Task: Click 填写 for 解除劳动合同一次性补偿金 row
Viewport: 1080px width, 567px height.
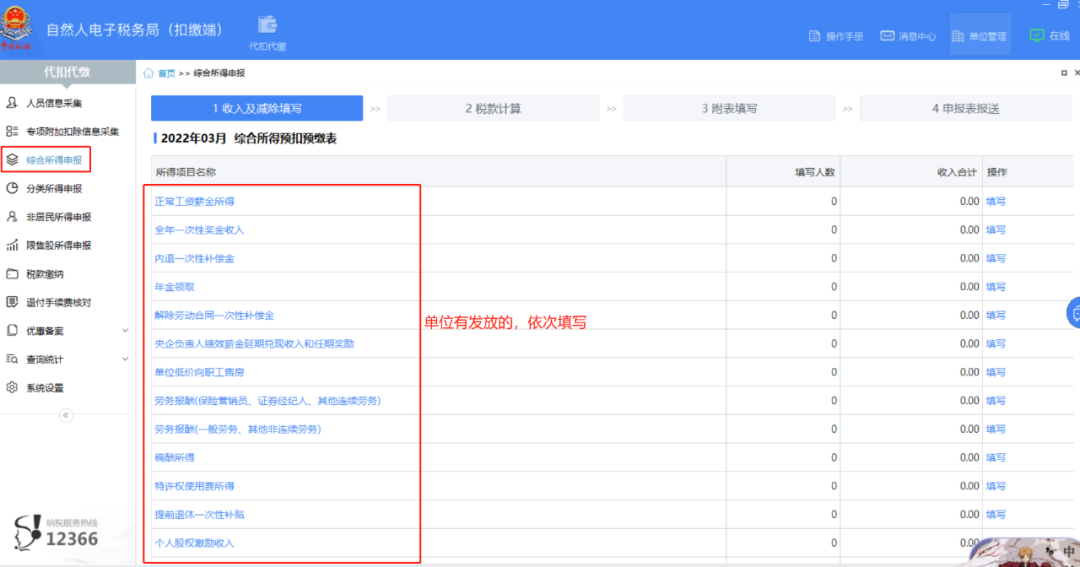Action: coord(996,316)
